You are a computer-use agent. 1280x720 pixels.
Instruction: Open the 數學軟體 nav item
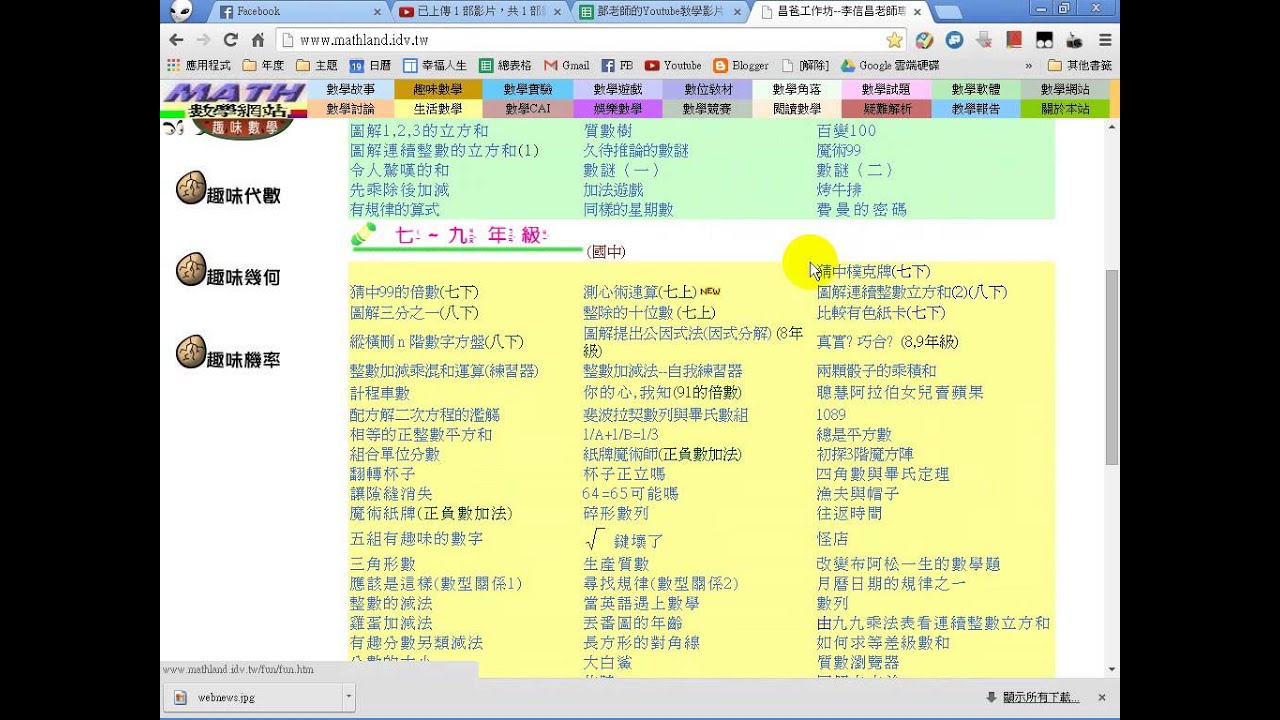pyautogui.click(x=976, y=89)
